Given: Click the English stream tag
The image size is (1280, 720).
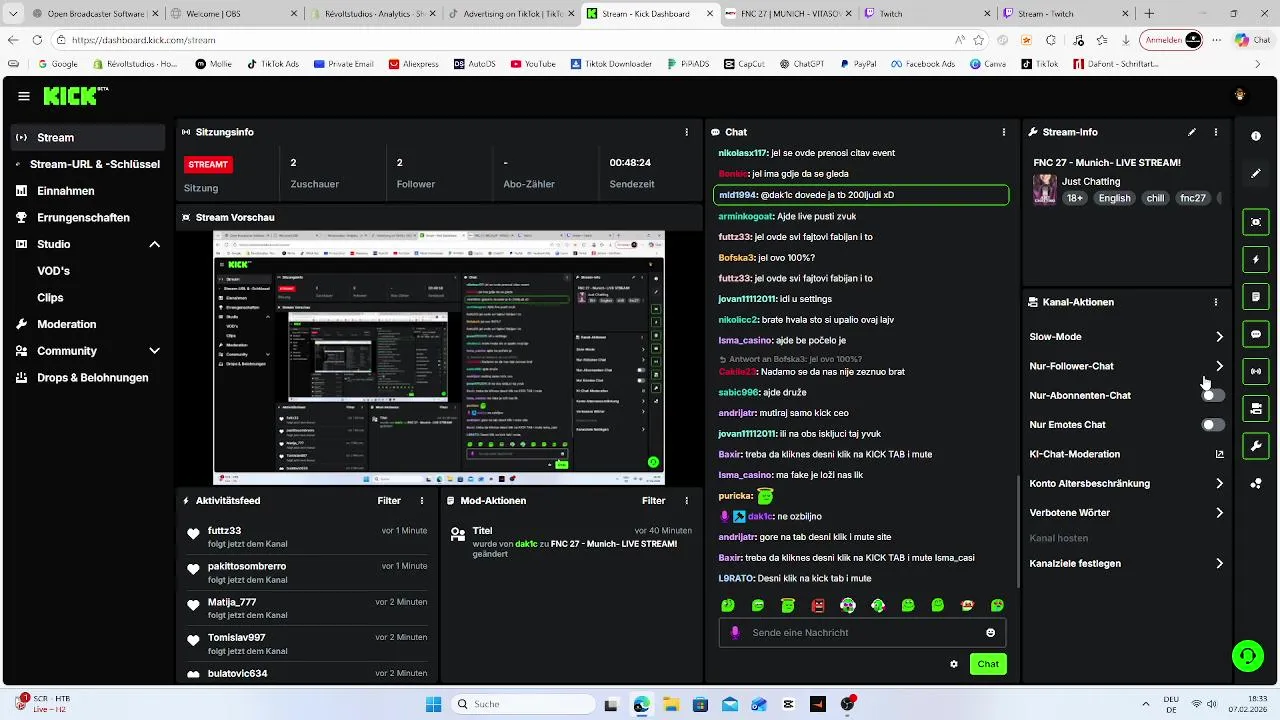Looking at the screenshot, I should 1114,198.
